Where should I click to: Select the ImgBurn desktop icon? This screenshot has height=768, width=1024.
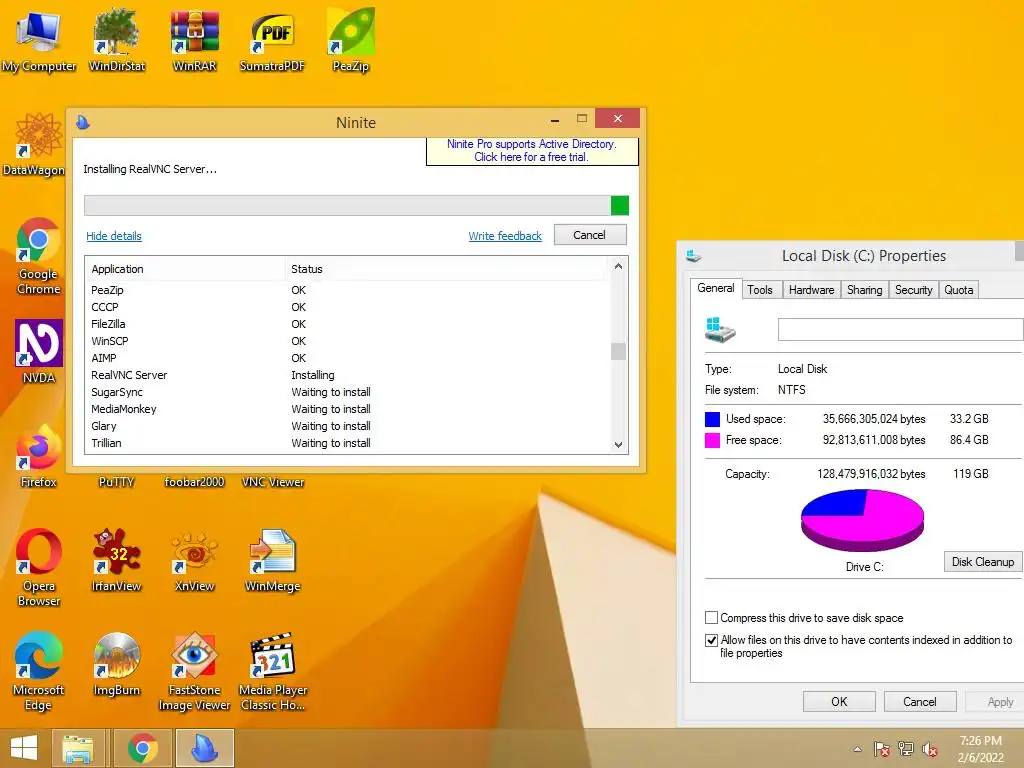coord(117,664)
